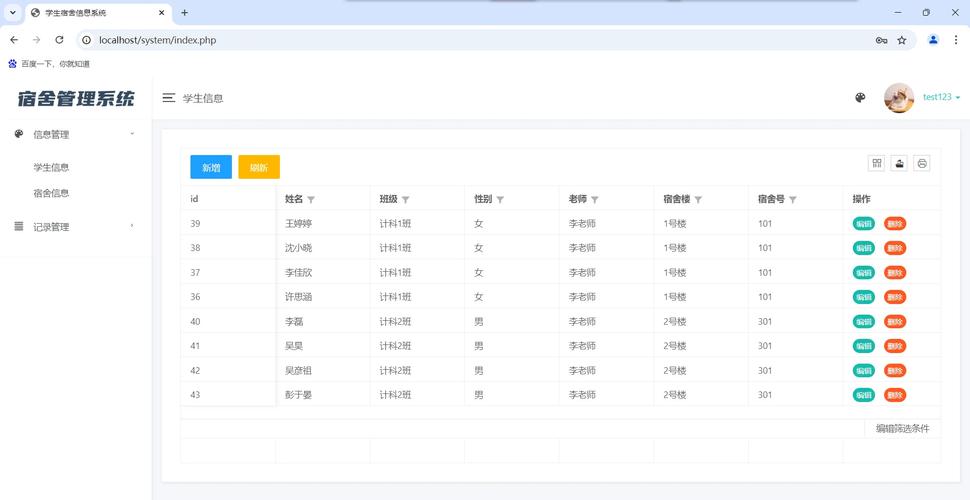Edit the row for 吴昊
This screenshot has width=970, height=500.
[864, 346]
